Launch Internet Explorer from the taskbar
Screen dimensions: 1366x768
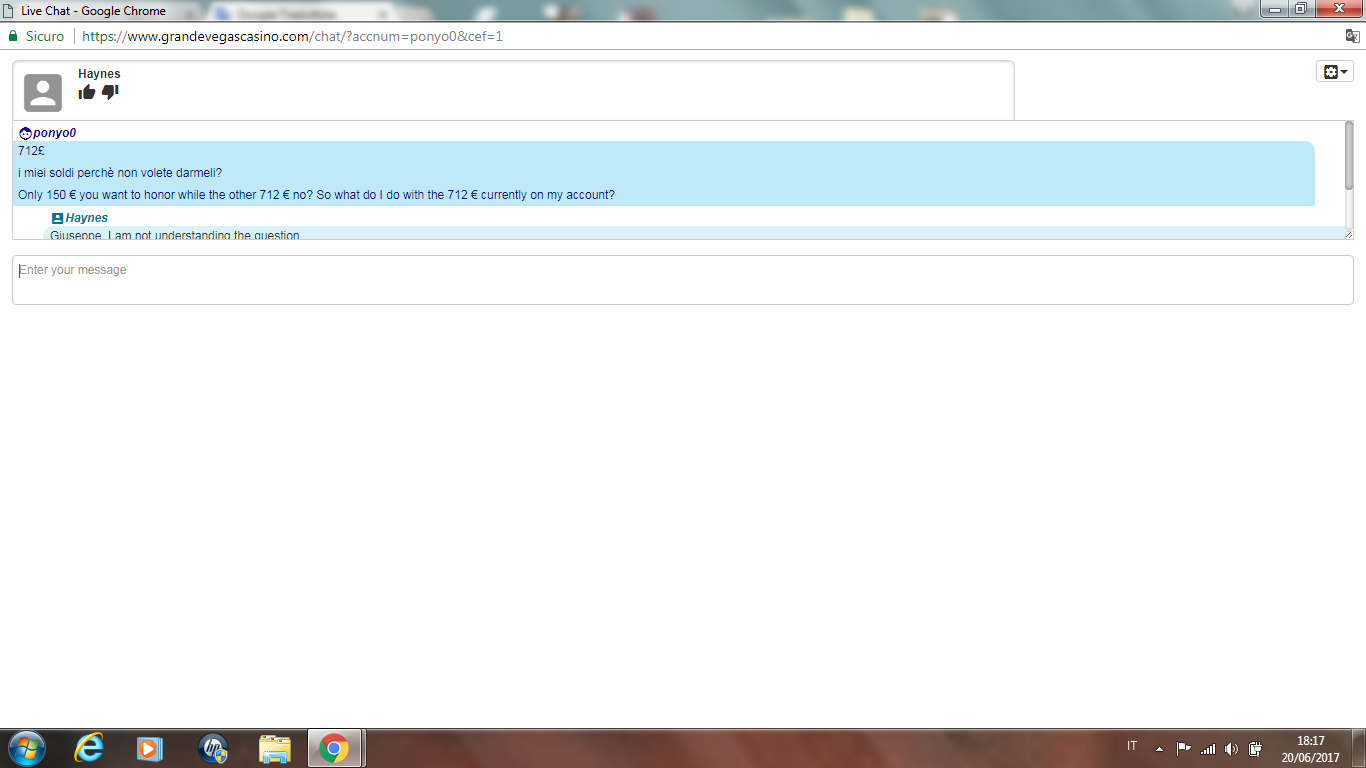pyautogui.click(x=89, y=748)
